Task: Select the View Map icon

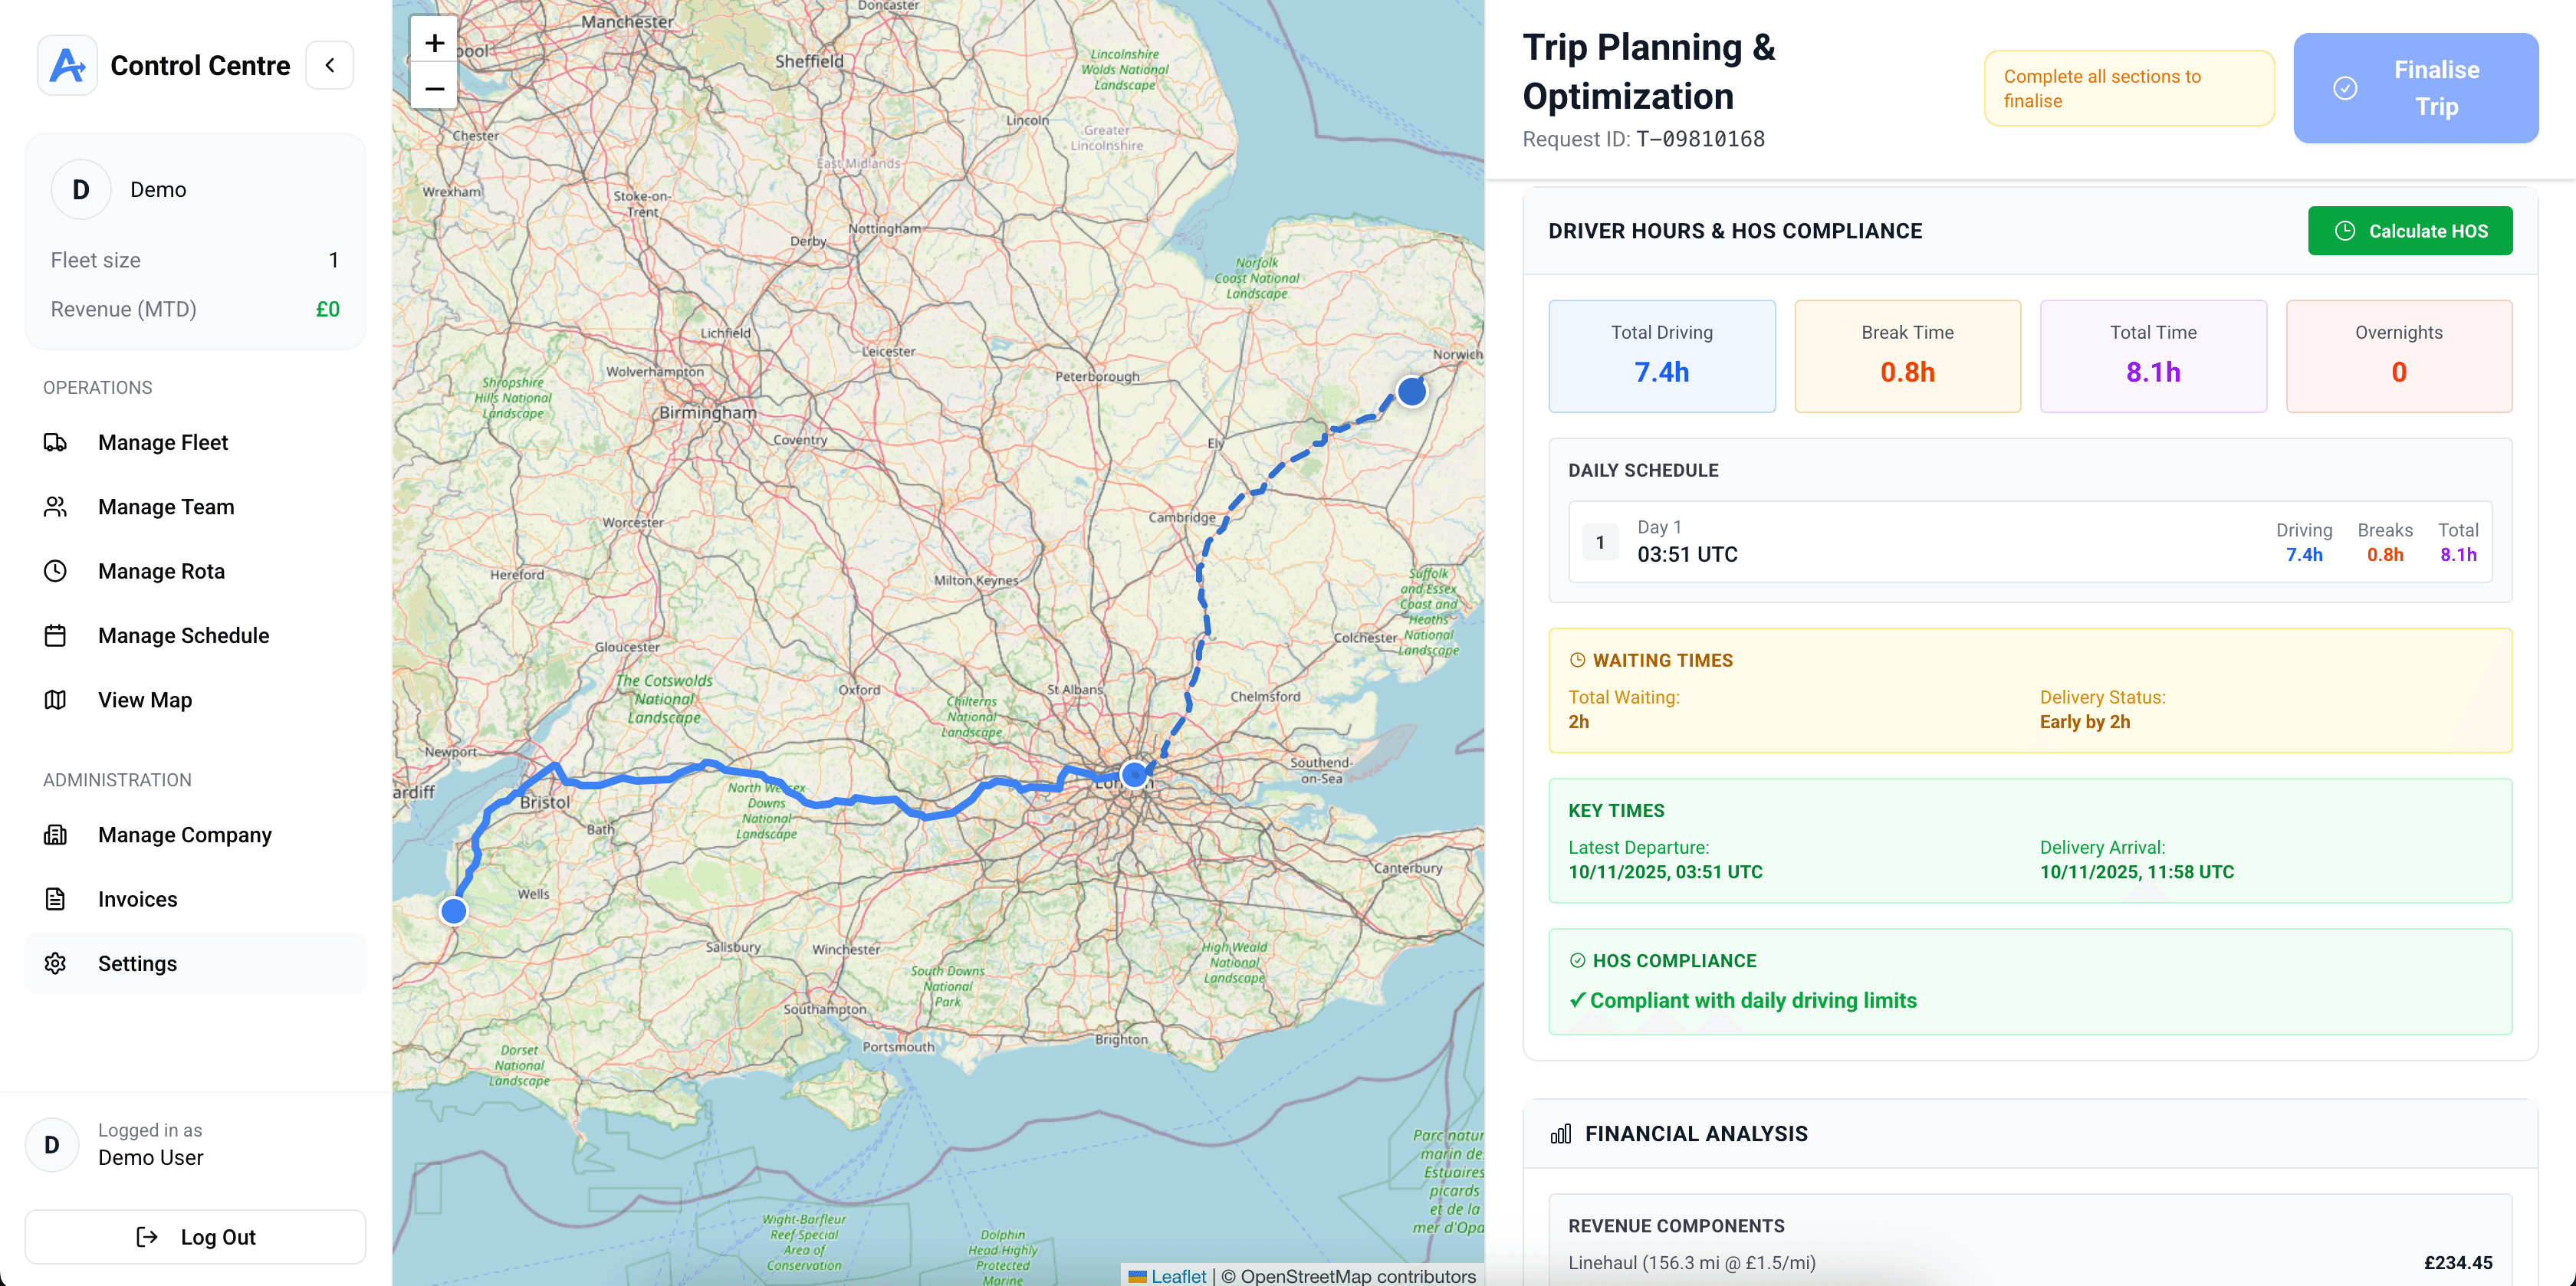Action: [55, 699]
